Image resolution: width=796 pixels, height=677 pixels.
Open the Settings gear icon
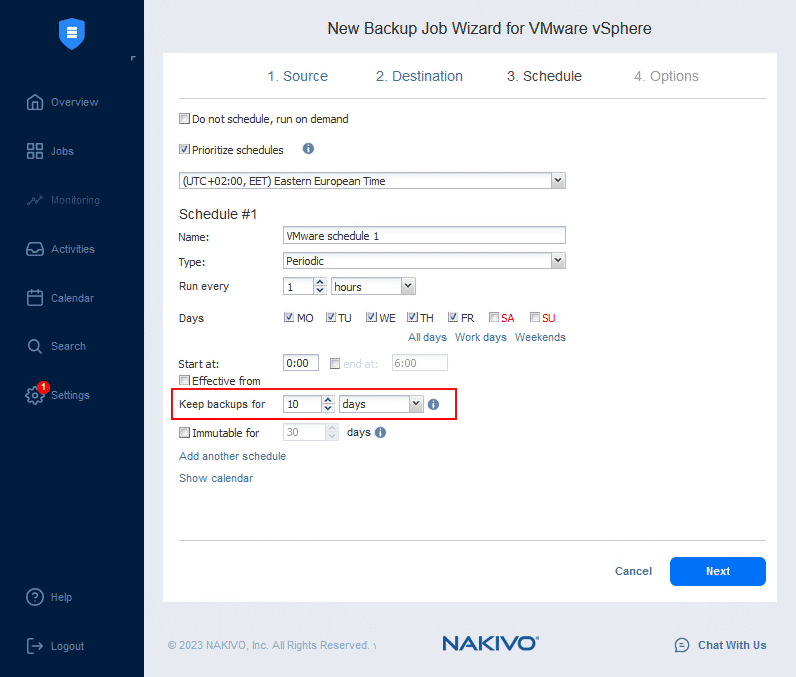coord(35,395)
